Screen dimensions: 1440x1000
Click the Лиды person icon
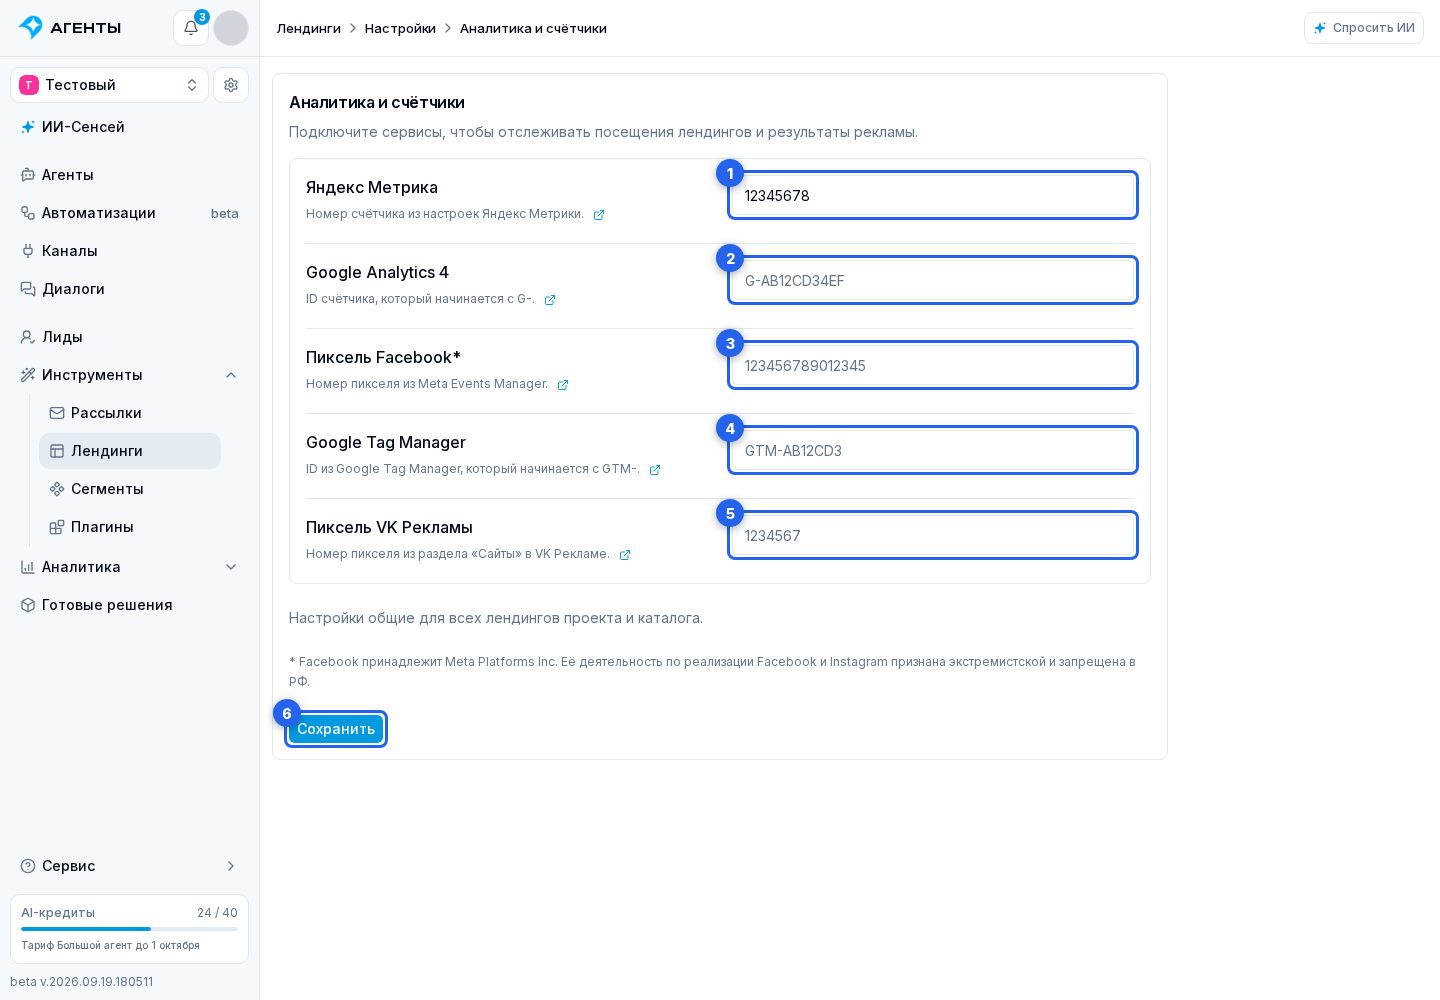(x=28, y=337)
